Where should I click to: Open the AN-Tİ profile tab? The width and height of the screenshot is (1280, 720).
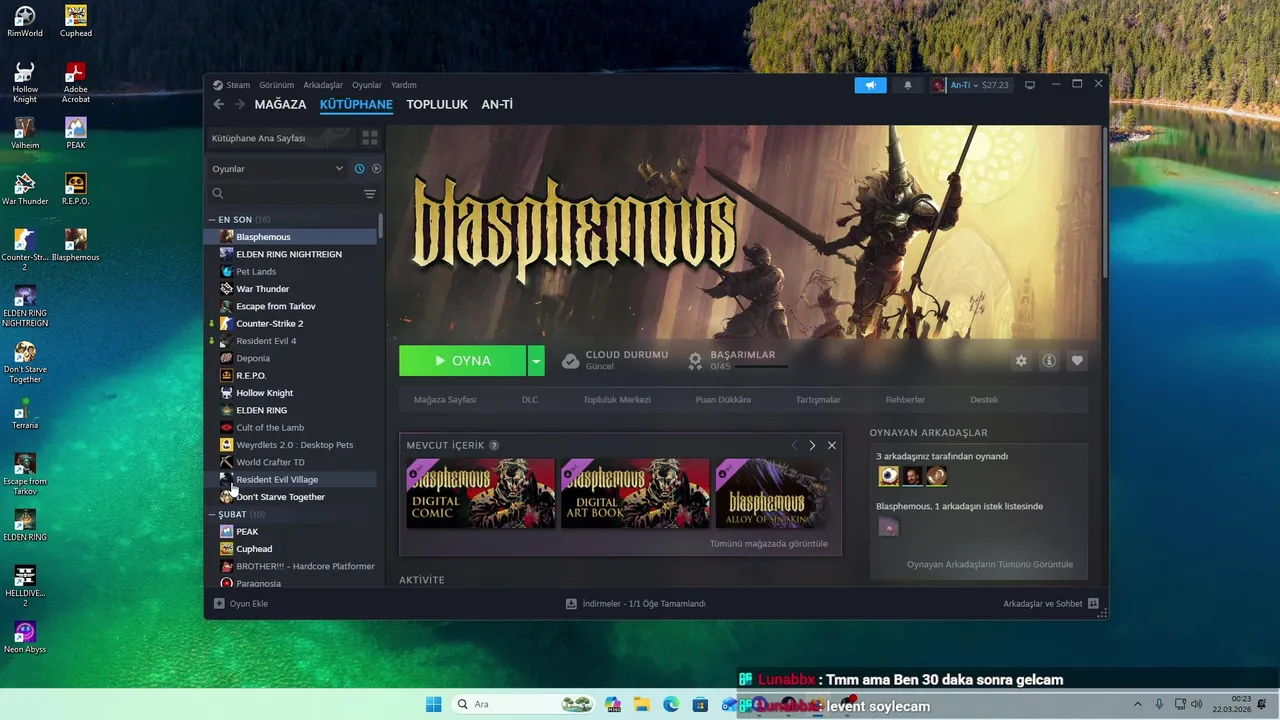[497, 104]
